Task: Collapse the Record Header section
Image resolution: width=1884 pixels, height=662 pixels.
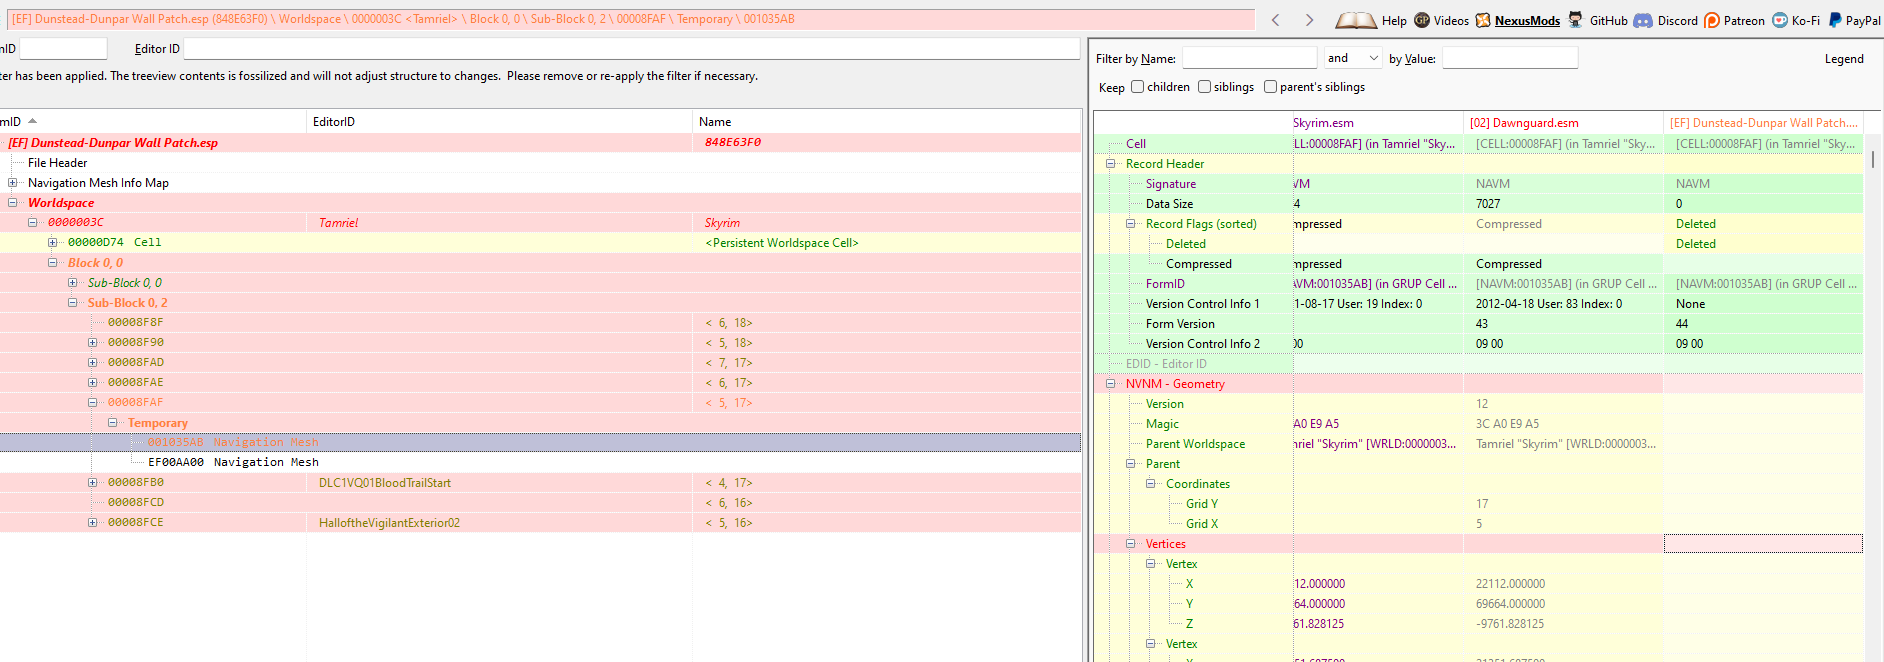Action: tap(1111, 164)
